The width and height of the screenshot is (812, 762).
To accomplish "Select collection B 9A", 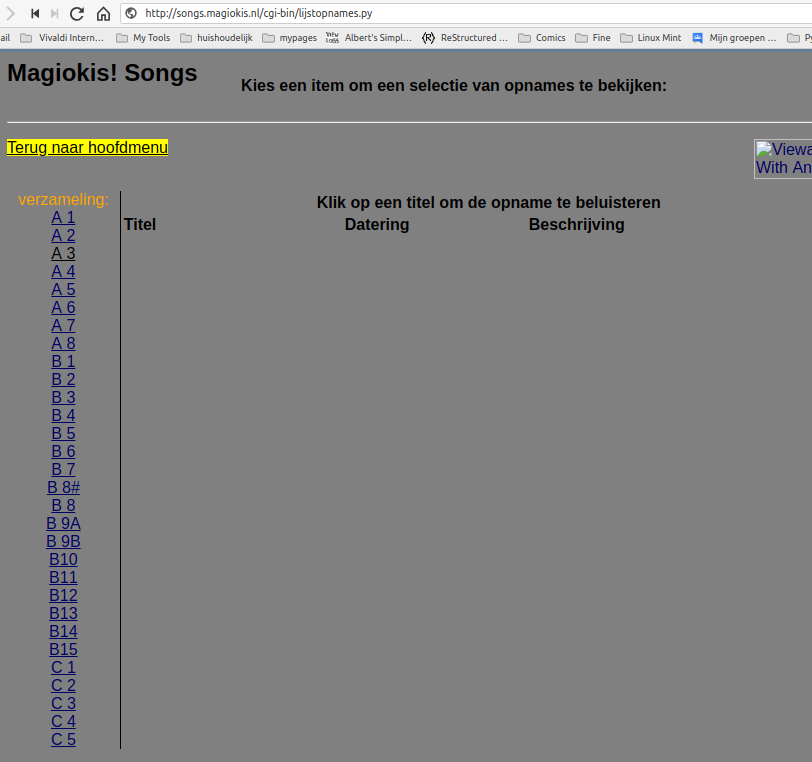I will (x=63, y=524).
